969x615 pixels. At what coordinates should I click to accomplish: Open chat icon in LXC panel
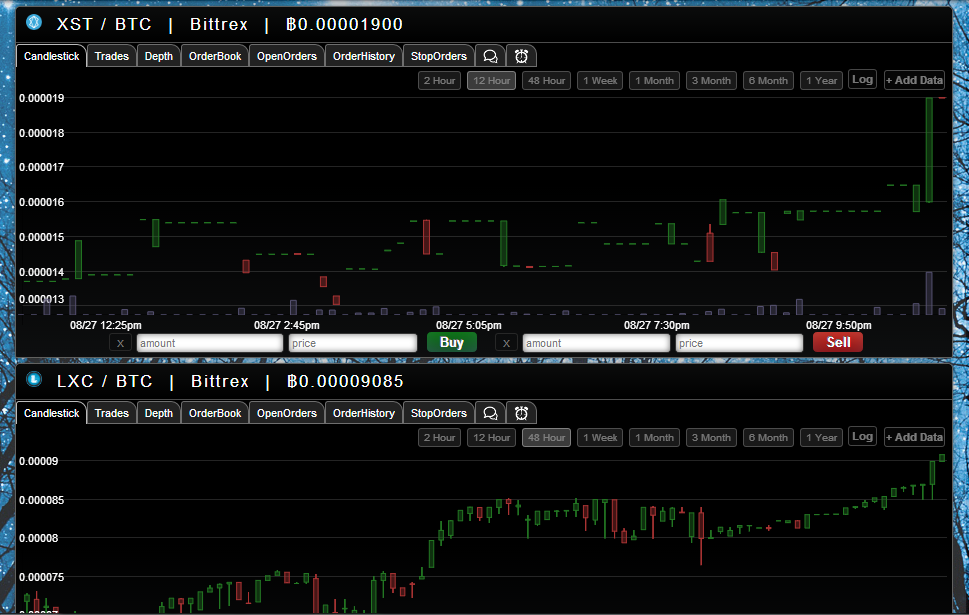point(490,414)
